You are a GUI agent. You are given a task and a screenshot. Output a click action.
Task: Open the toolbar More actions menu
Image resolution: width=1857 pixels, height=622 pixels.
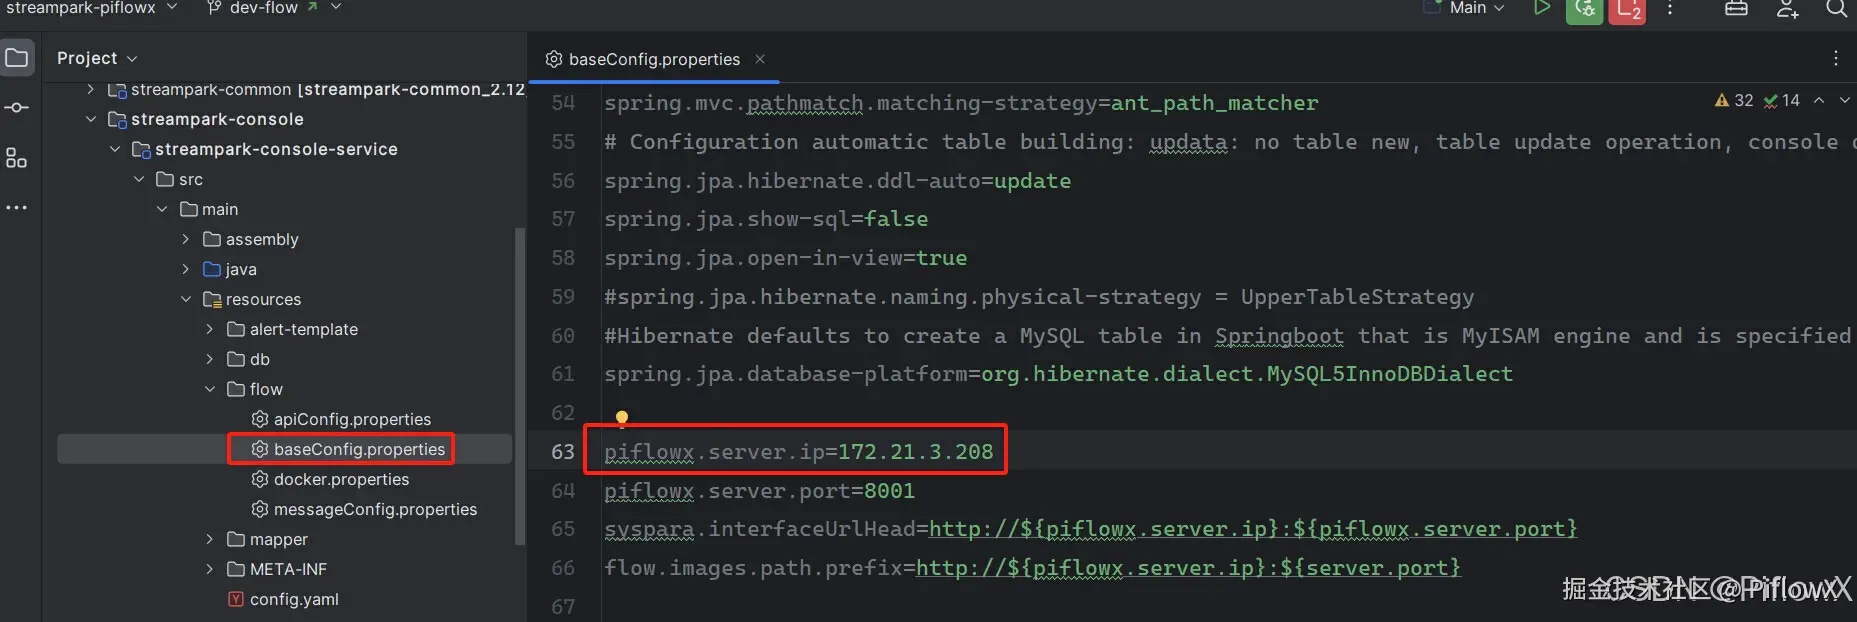pyautogui.click(x=1669, y=8)
